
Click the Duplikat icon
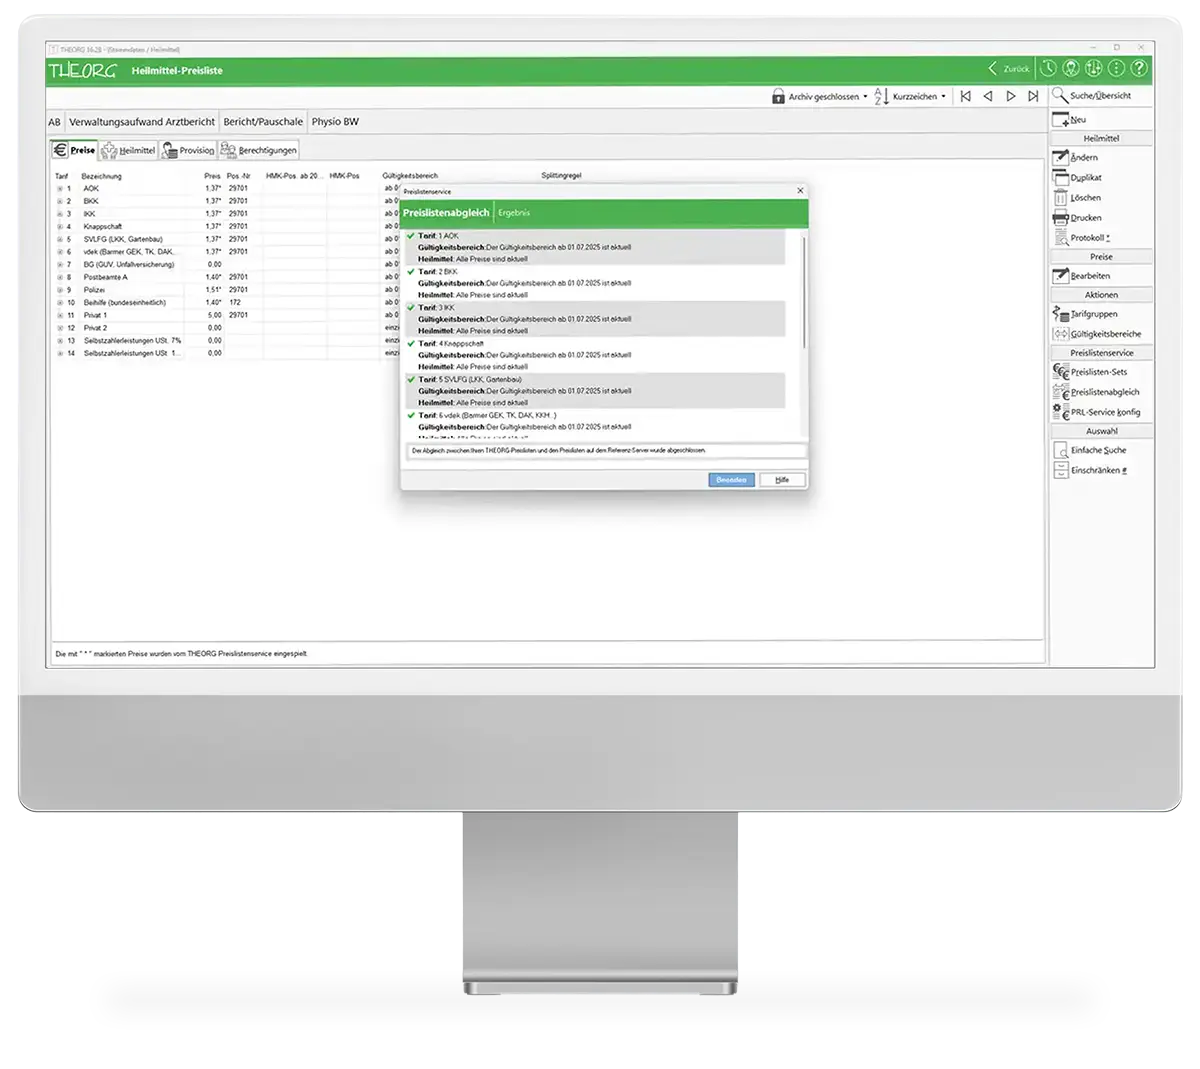1061,177
